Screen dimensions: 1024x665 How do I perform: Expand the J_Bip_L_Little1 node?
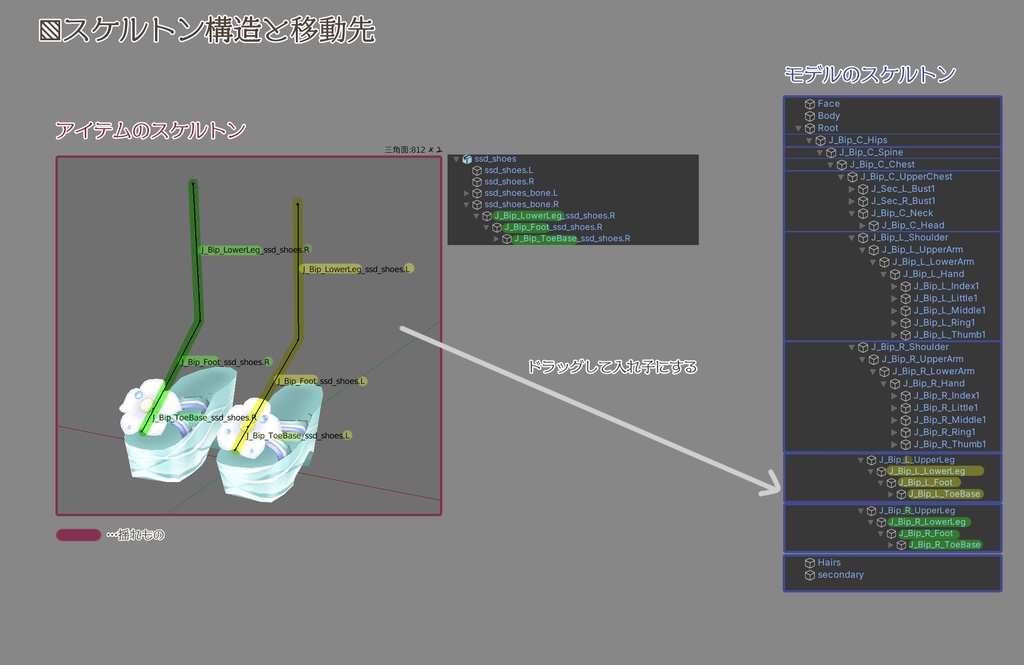click(x=895, y=299)
